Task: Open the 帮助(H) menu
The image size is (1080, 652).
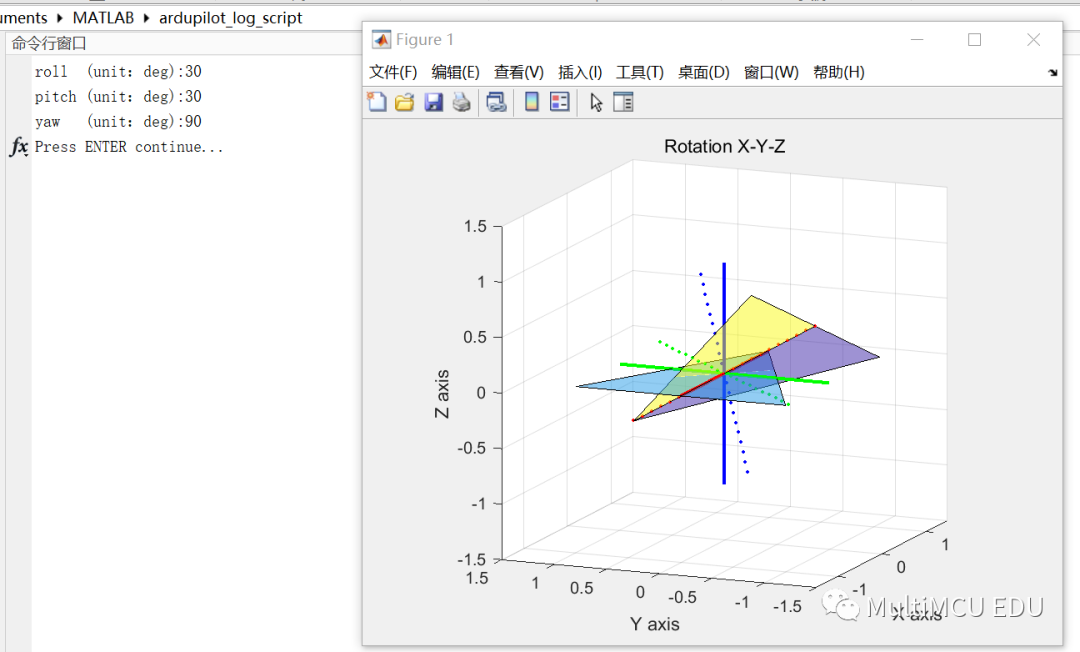Action: pos(838,72)
